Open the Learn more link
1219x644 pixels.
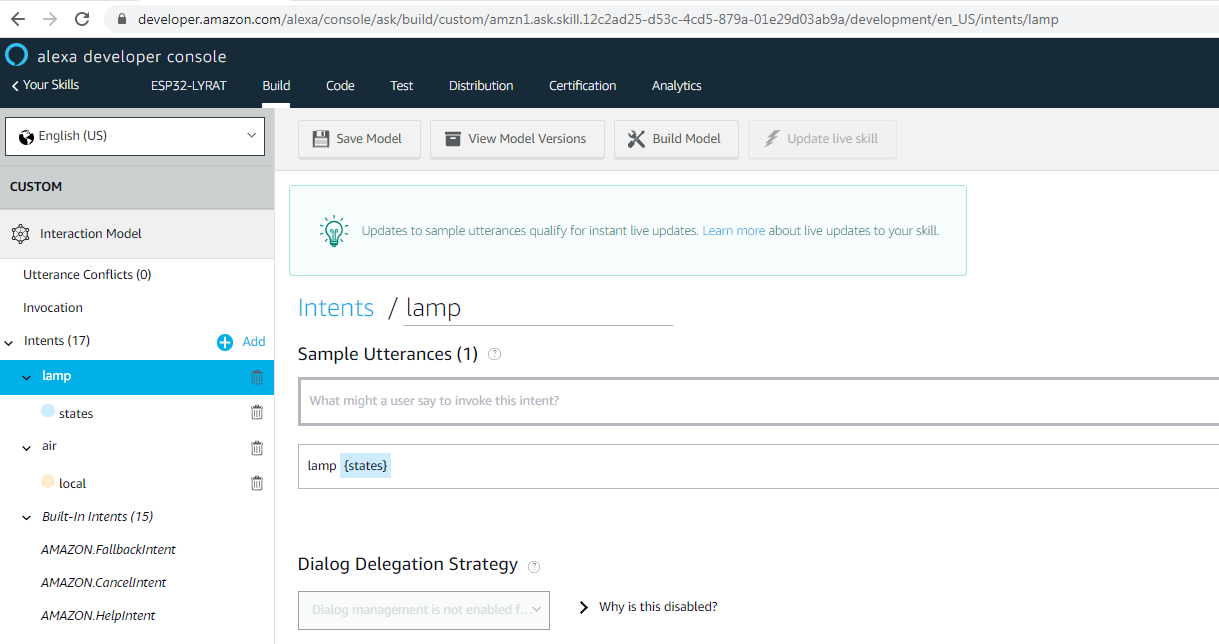[x=734, y=231]
